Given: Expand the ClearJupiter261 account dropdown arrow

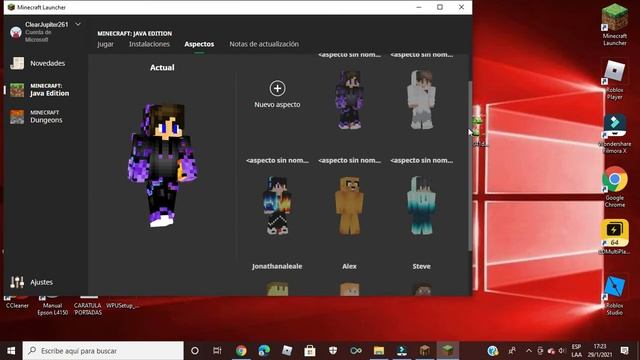Looking at the screenshot, I should (x=78, y=24).
